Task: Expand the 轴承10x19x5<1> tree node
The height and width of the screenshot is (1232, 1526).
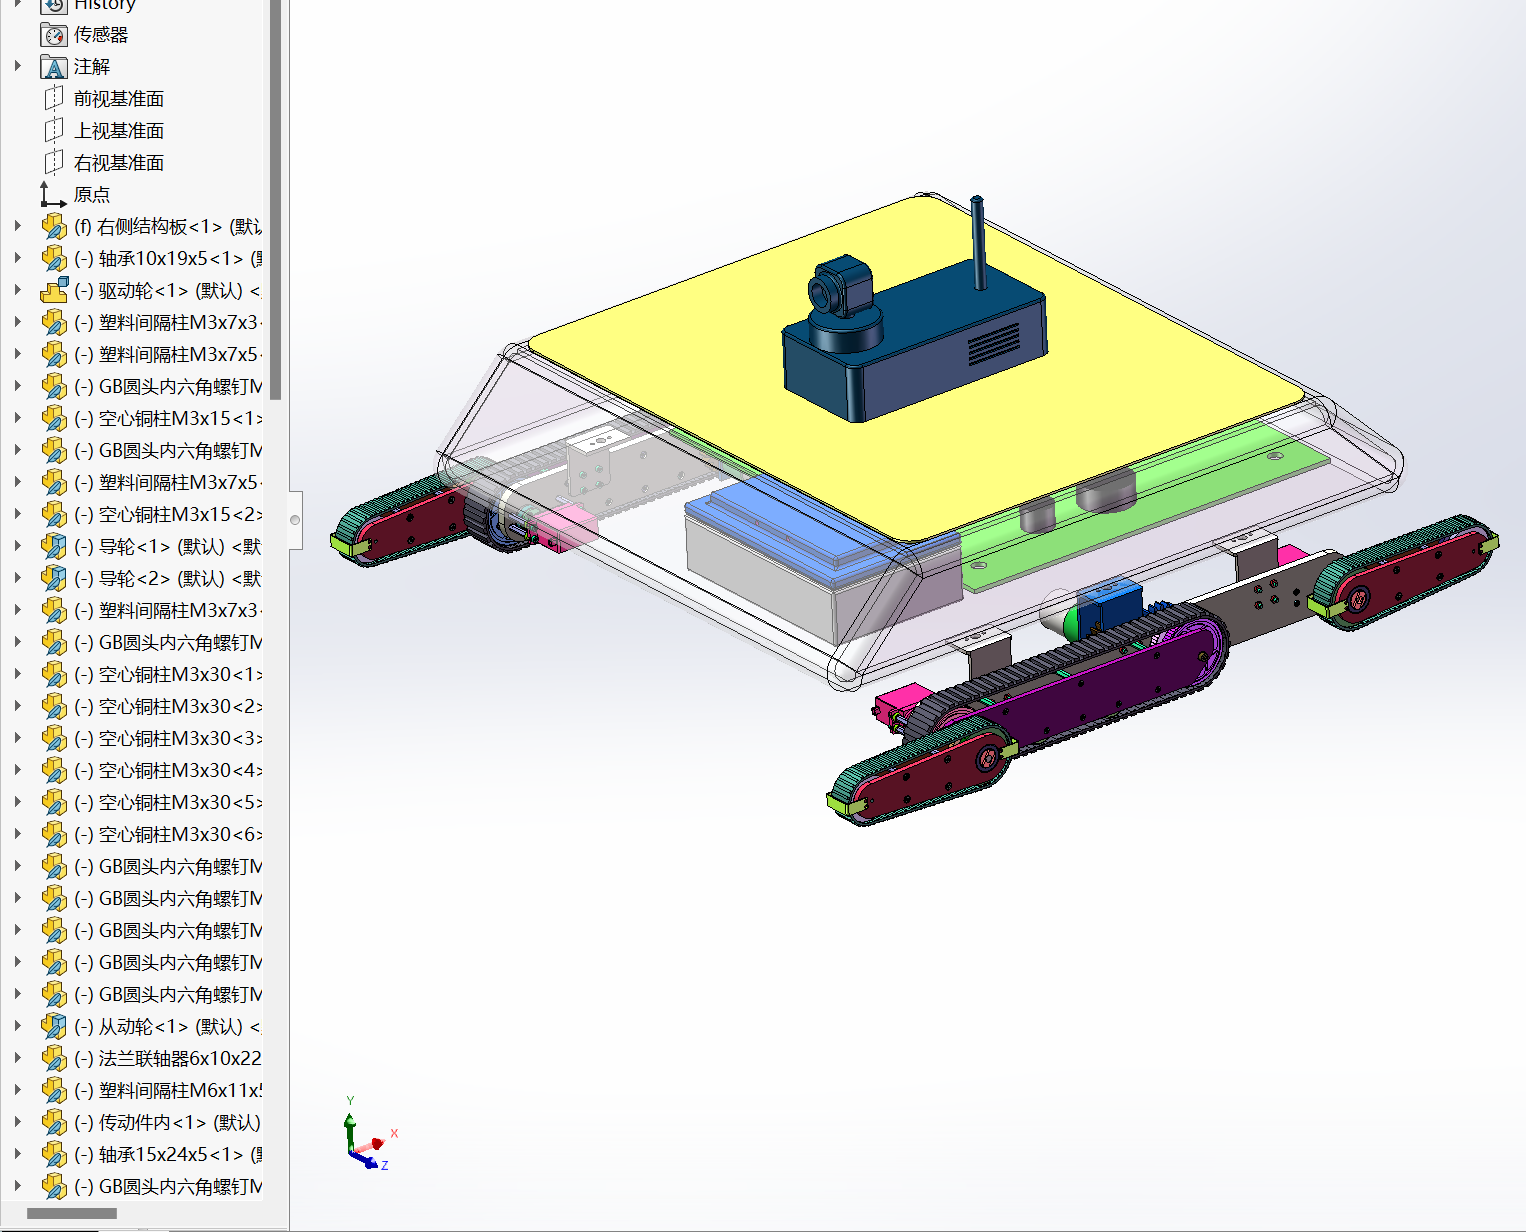Action: pos(17,259)
